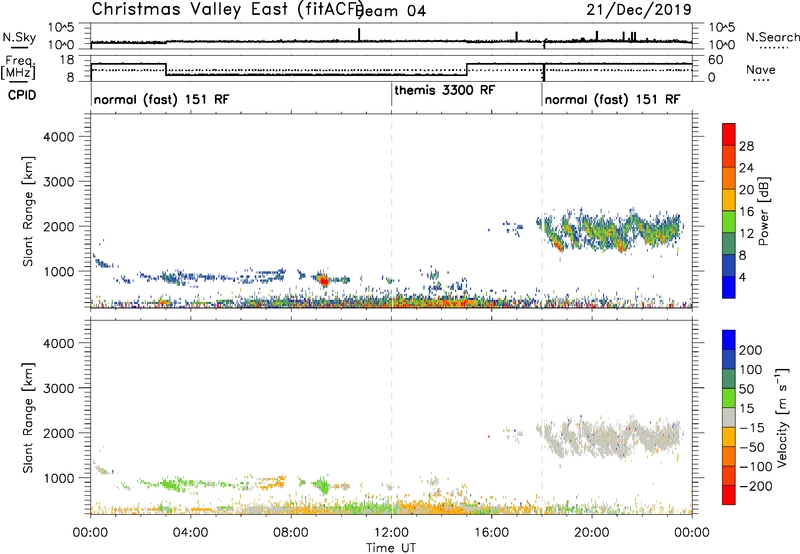The height and width of the screenshot is (554, 800).
Task: Click the 'N.Search' legend label
Action: tap(772, 37)
